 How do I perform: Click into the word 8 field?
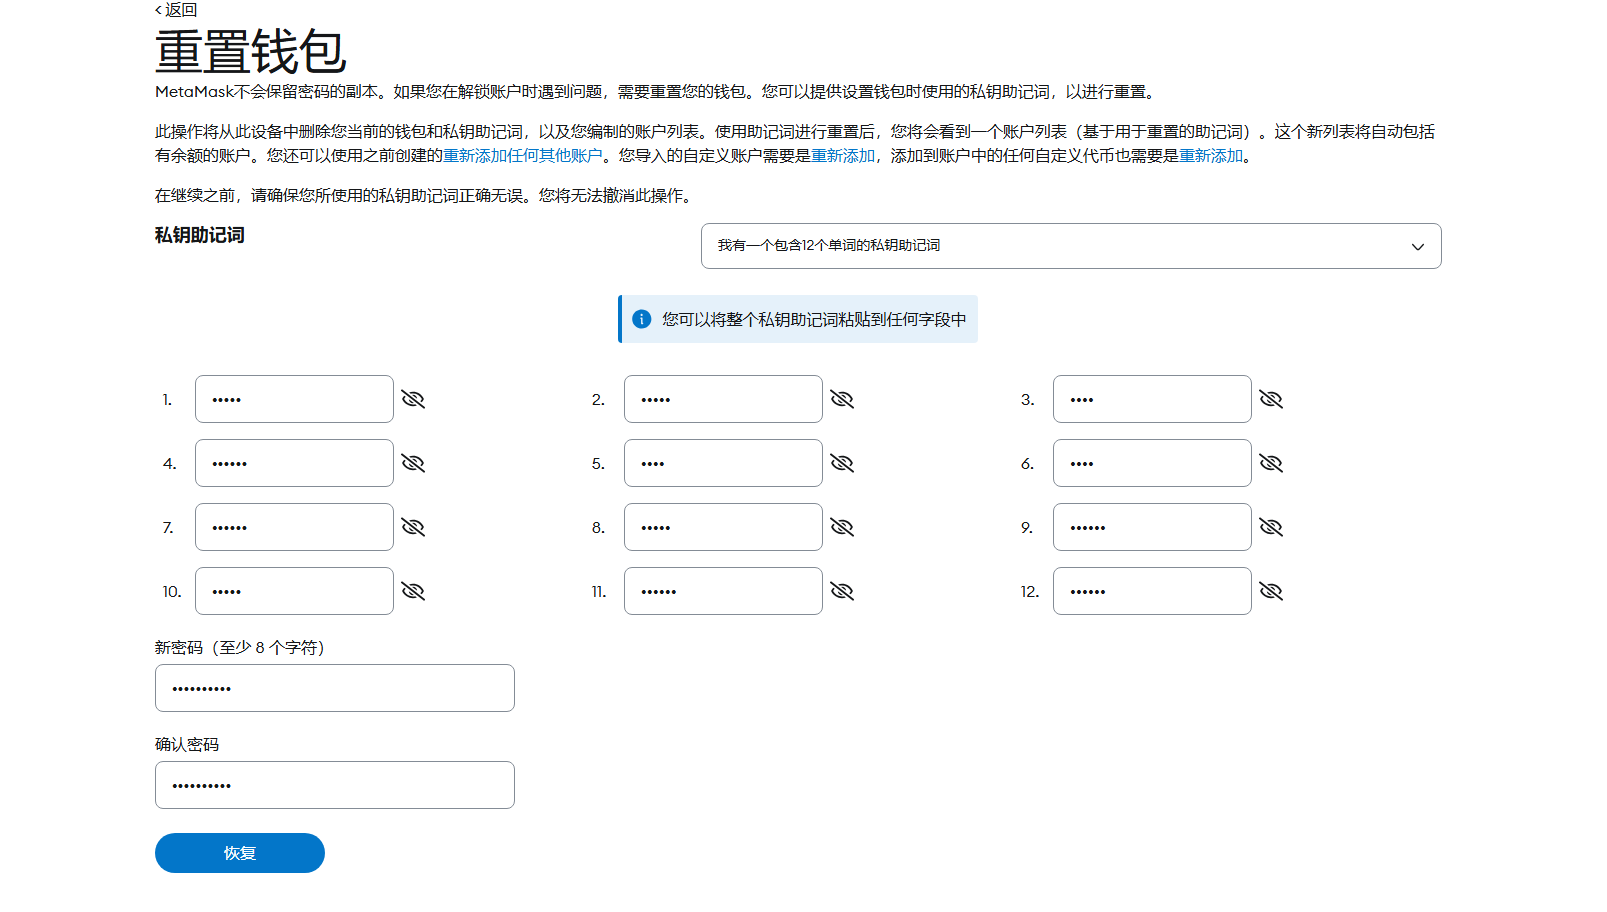coord(723,527)
